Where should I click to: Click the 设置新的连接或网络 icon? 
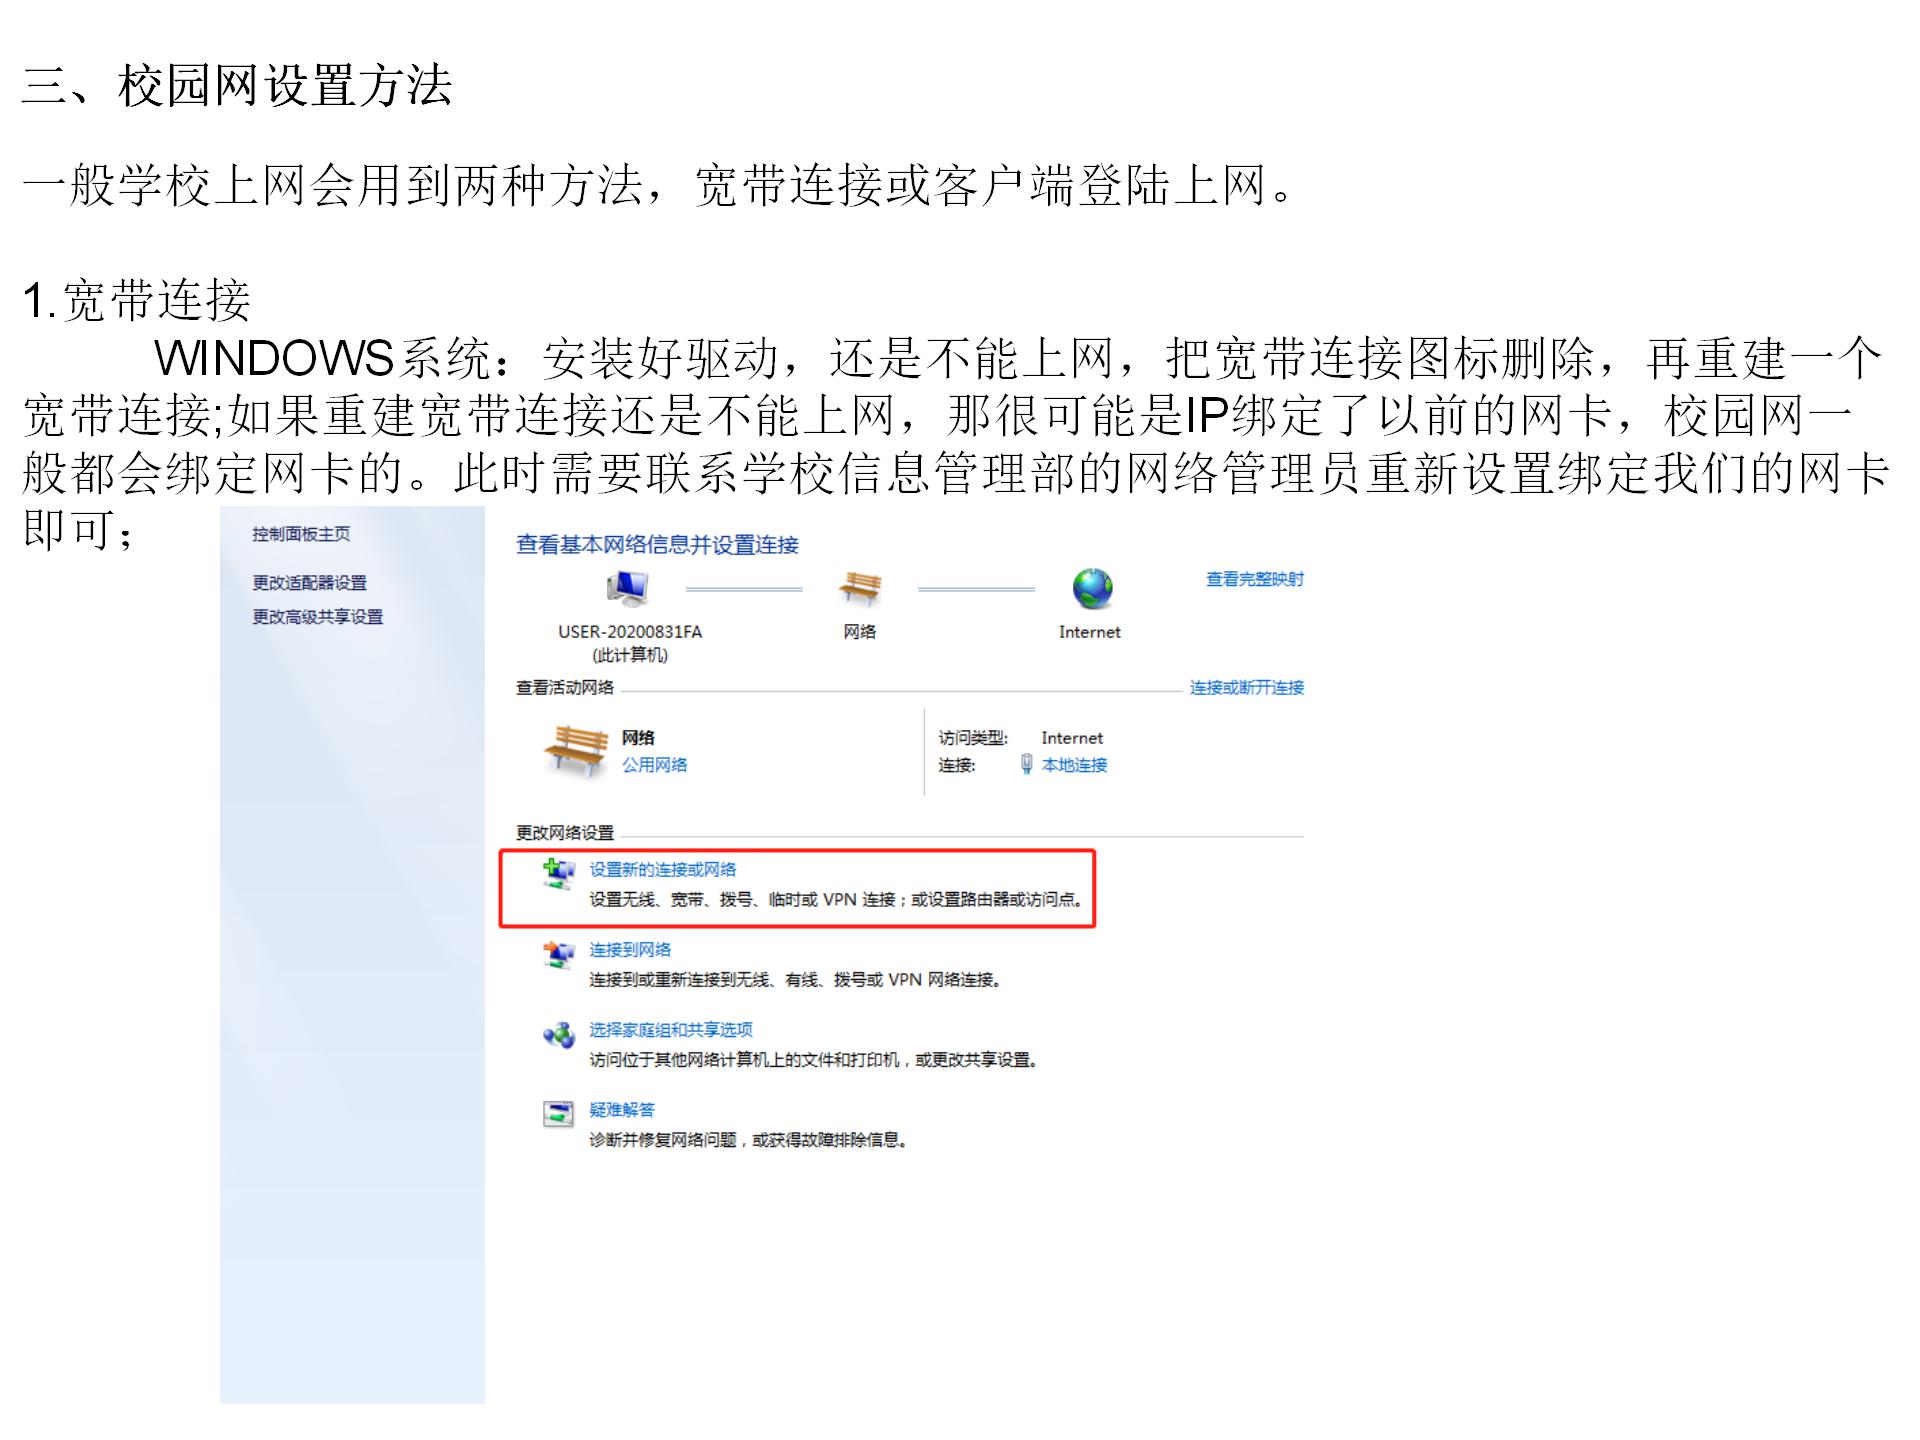(558, 874)
